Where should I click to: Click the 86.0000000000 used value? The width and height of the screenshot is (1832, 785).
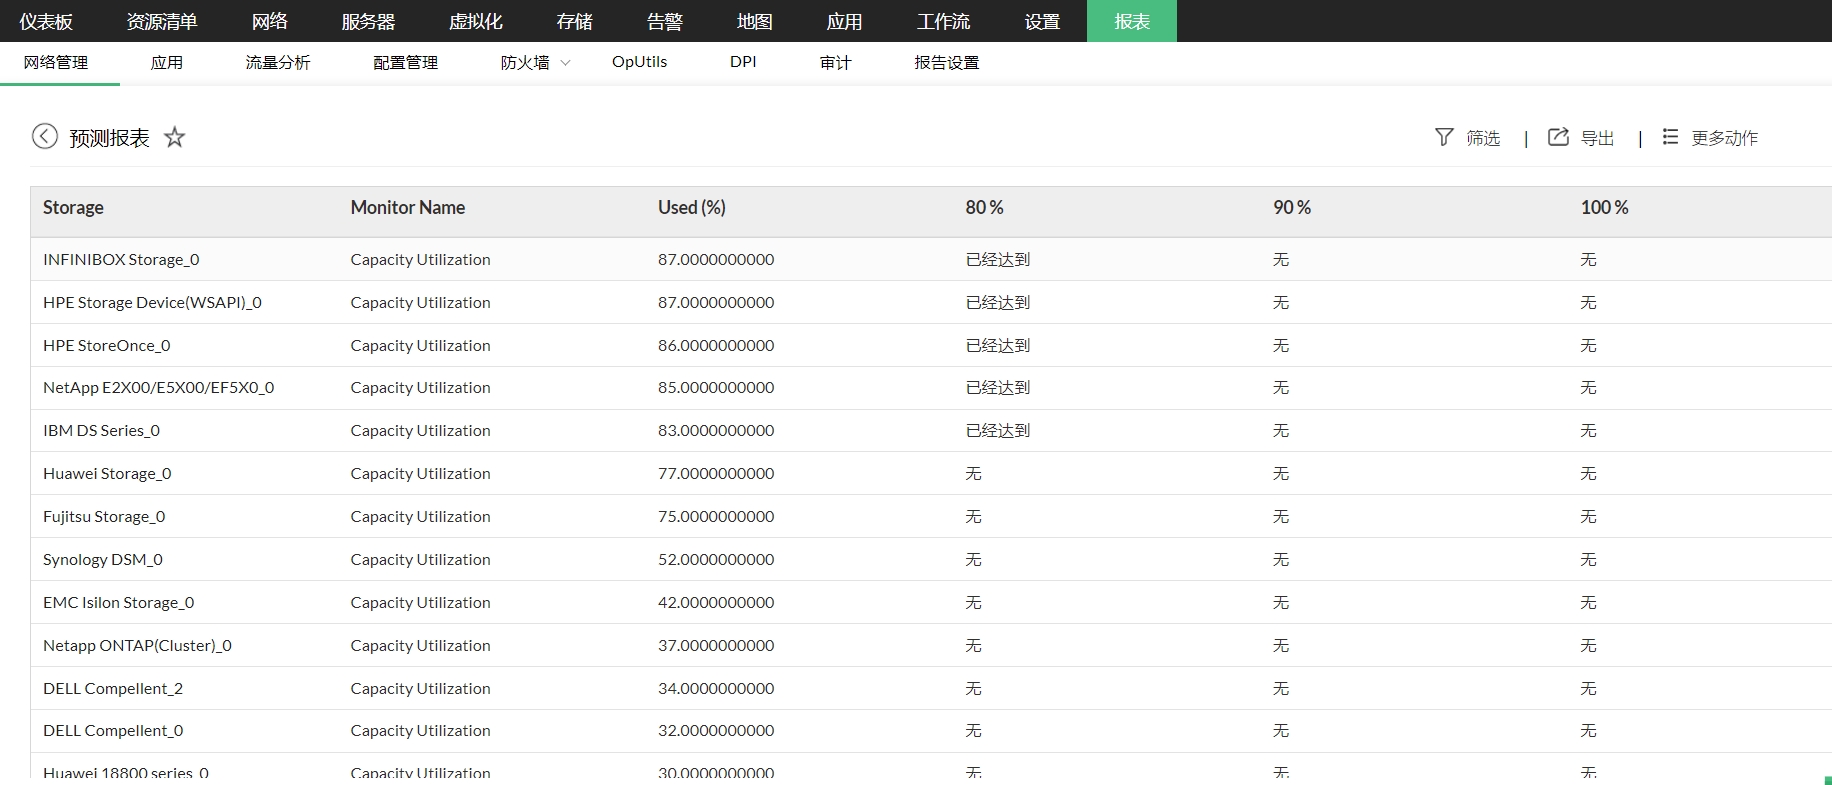[716, 346]
